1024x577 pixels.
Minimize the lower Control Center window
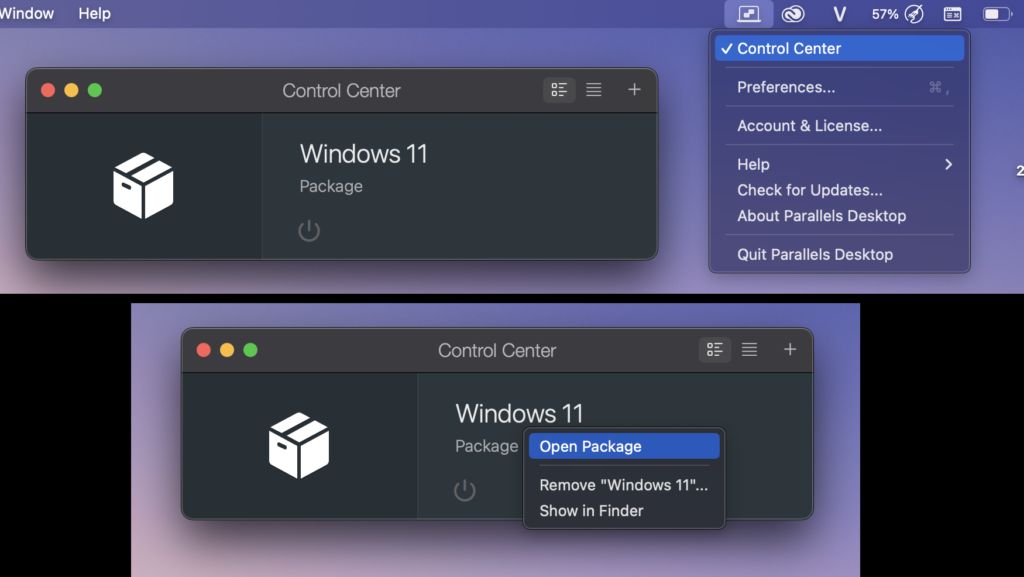(x=227, y=350)
